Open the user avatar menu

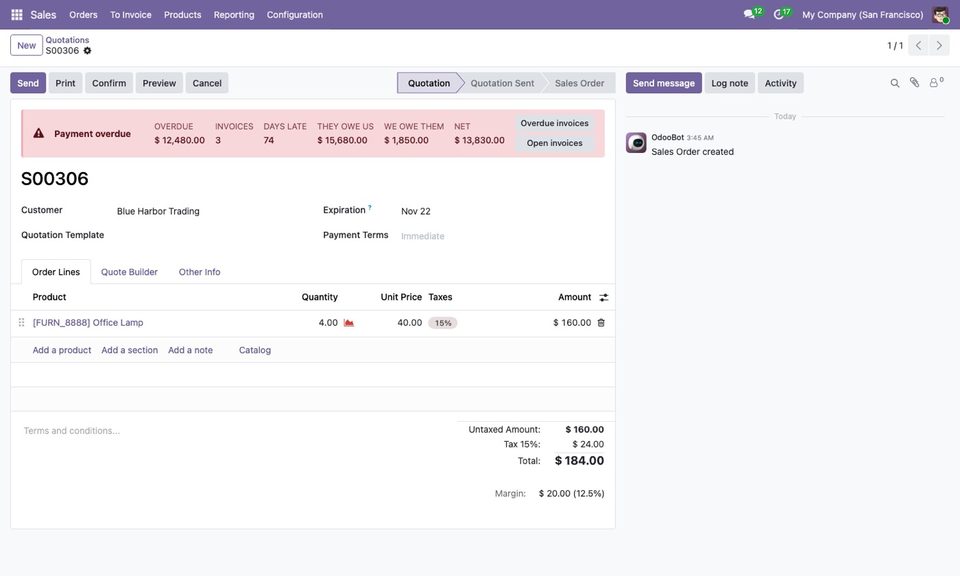[940, 15]
